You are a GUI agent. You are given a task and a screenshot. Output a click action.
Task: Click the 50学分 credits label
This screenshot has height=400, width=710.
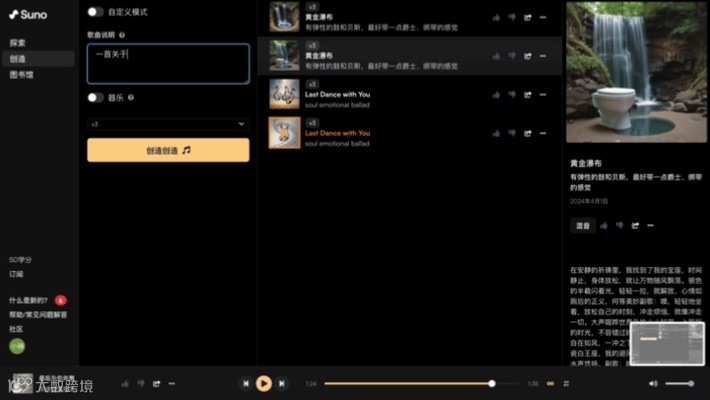point(20,260)
